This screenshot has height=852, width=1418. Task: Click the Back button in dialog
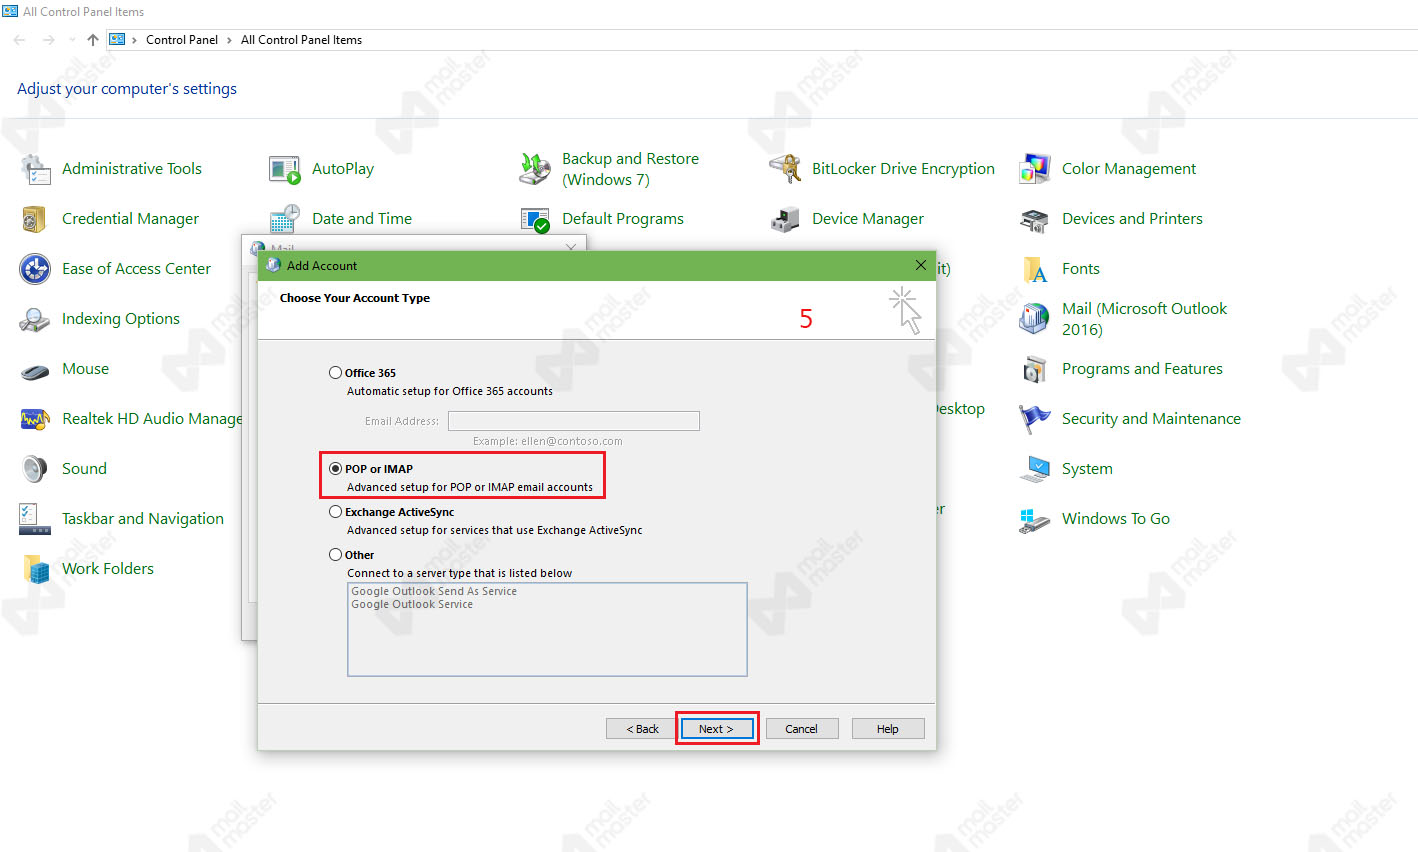point(642,729)
